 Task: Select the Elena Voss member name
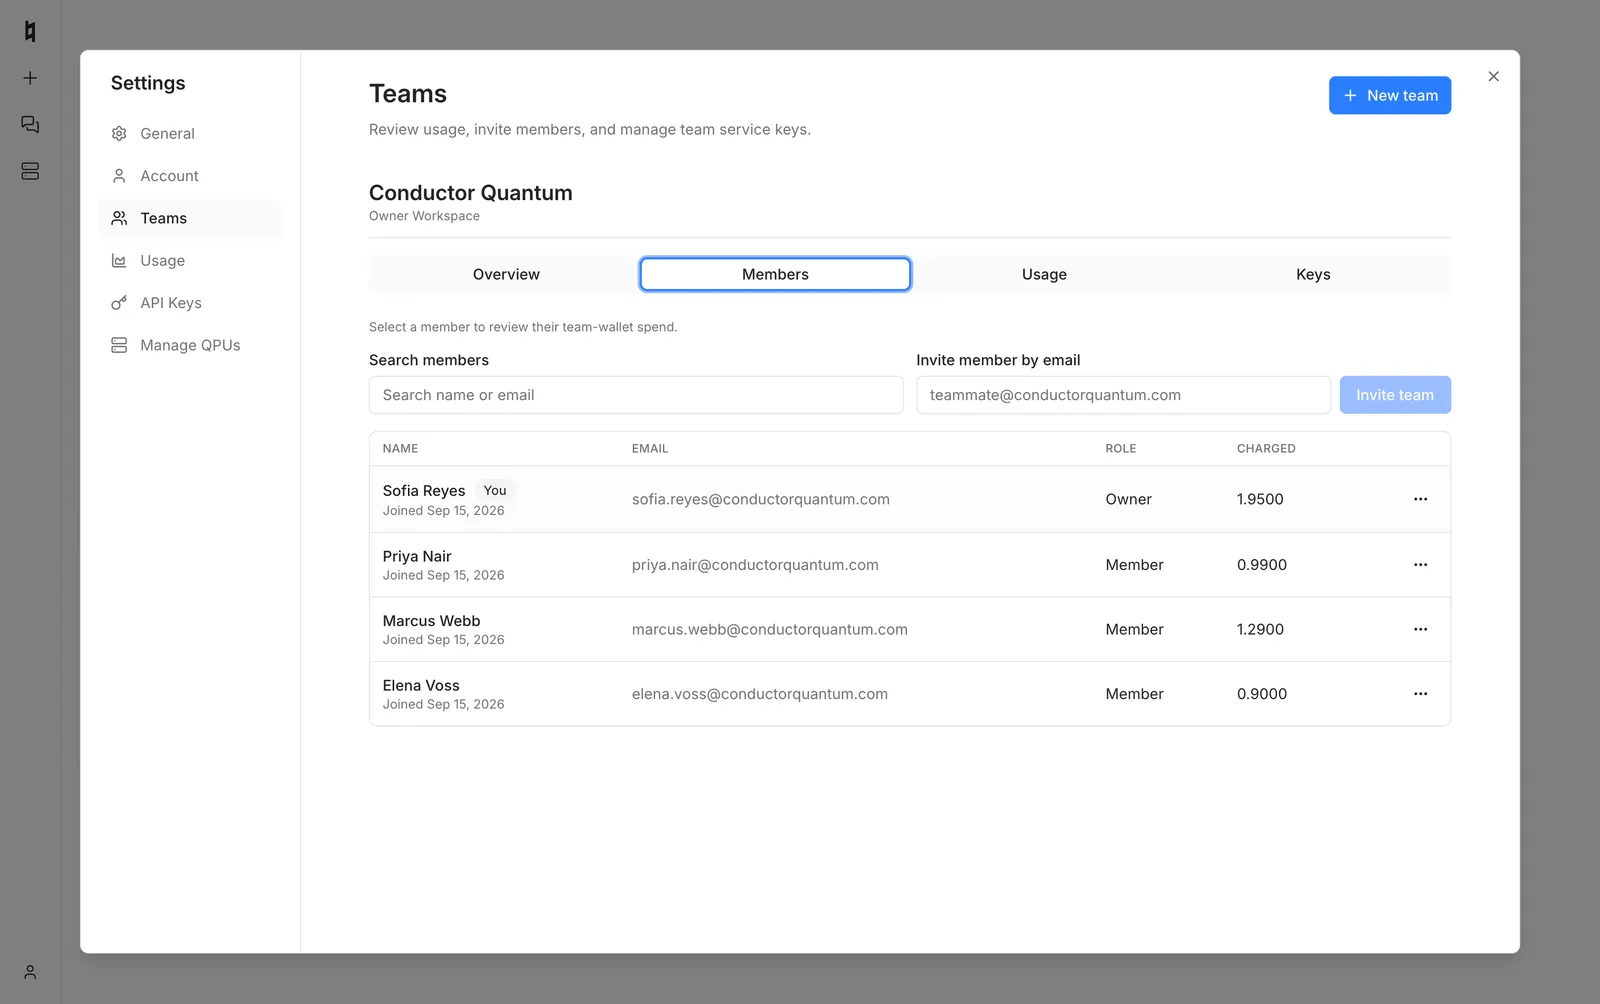tap(421, 685)
